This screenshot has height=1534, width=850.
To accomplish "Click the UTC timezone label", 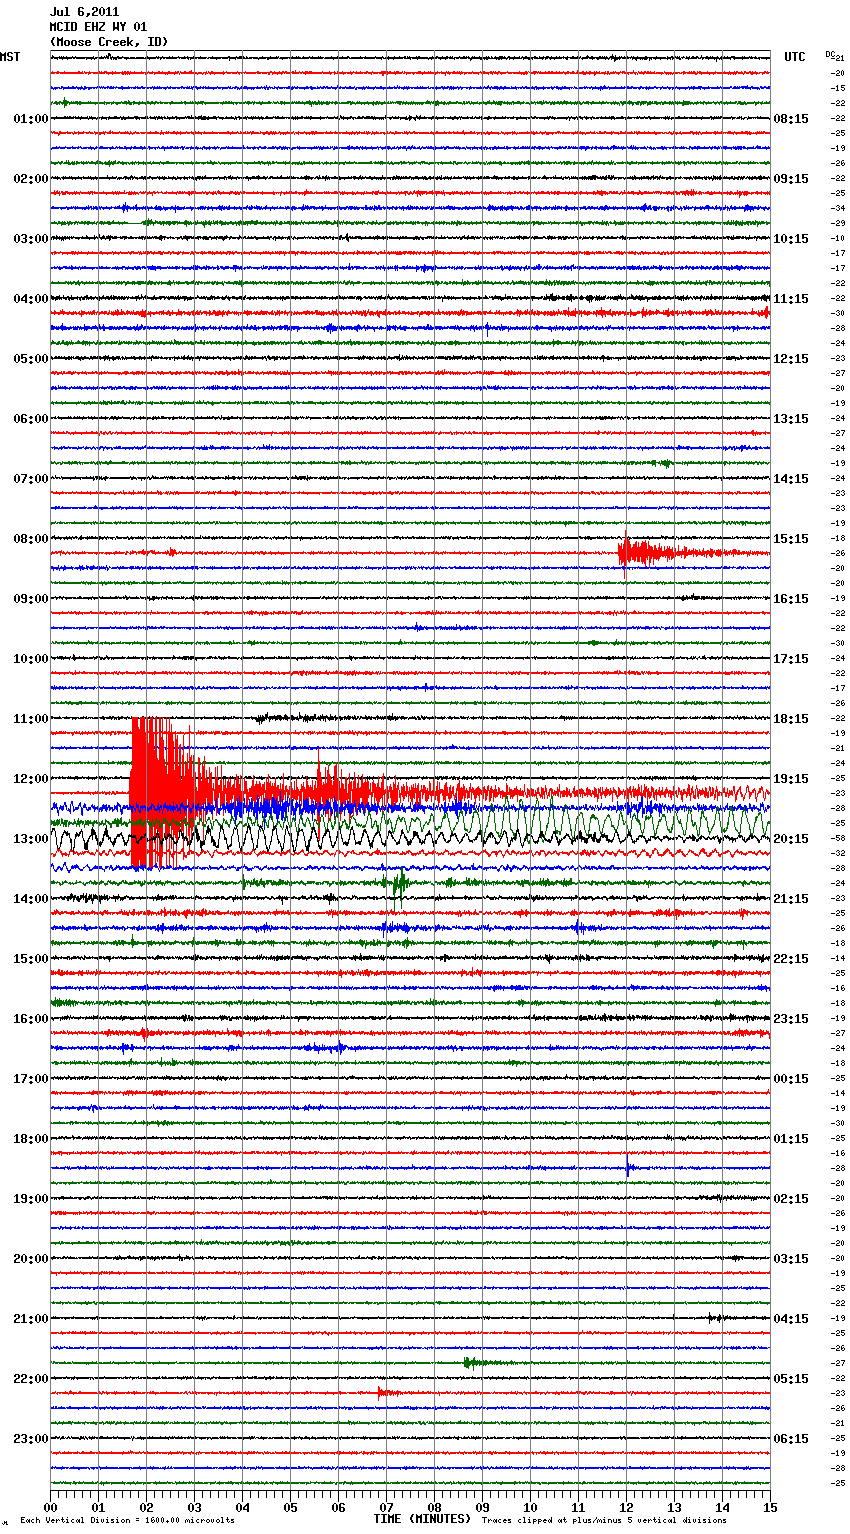I will (x=795, y=57).
